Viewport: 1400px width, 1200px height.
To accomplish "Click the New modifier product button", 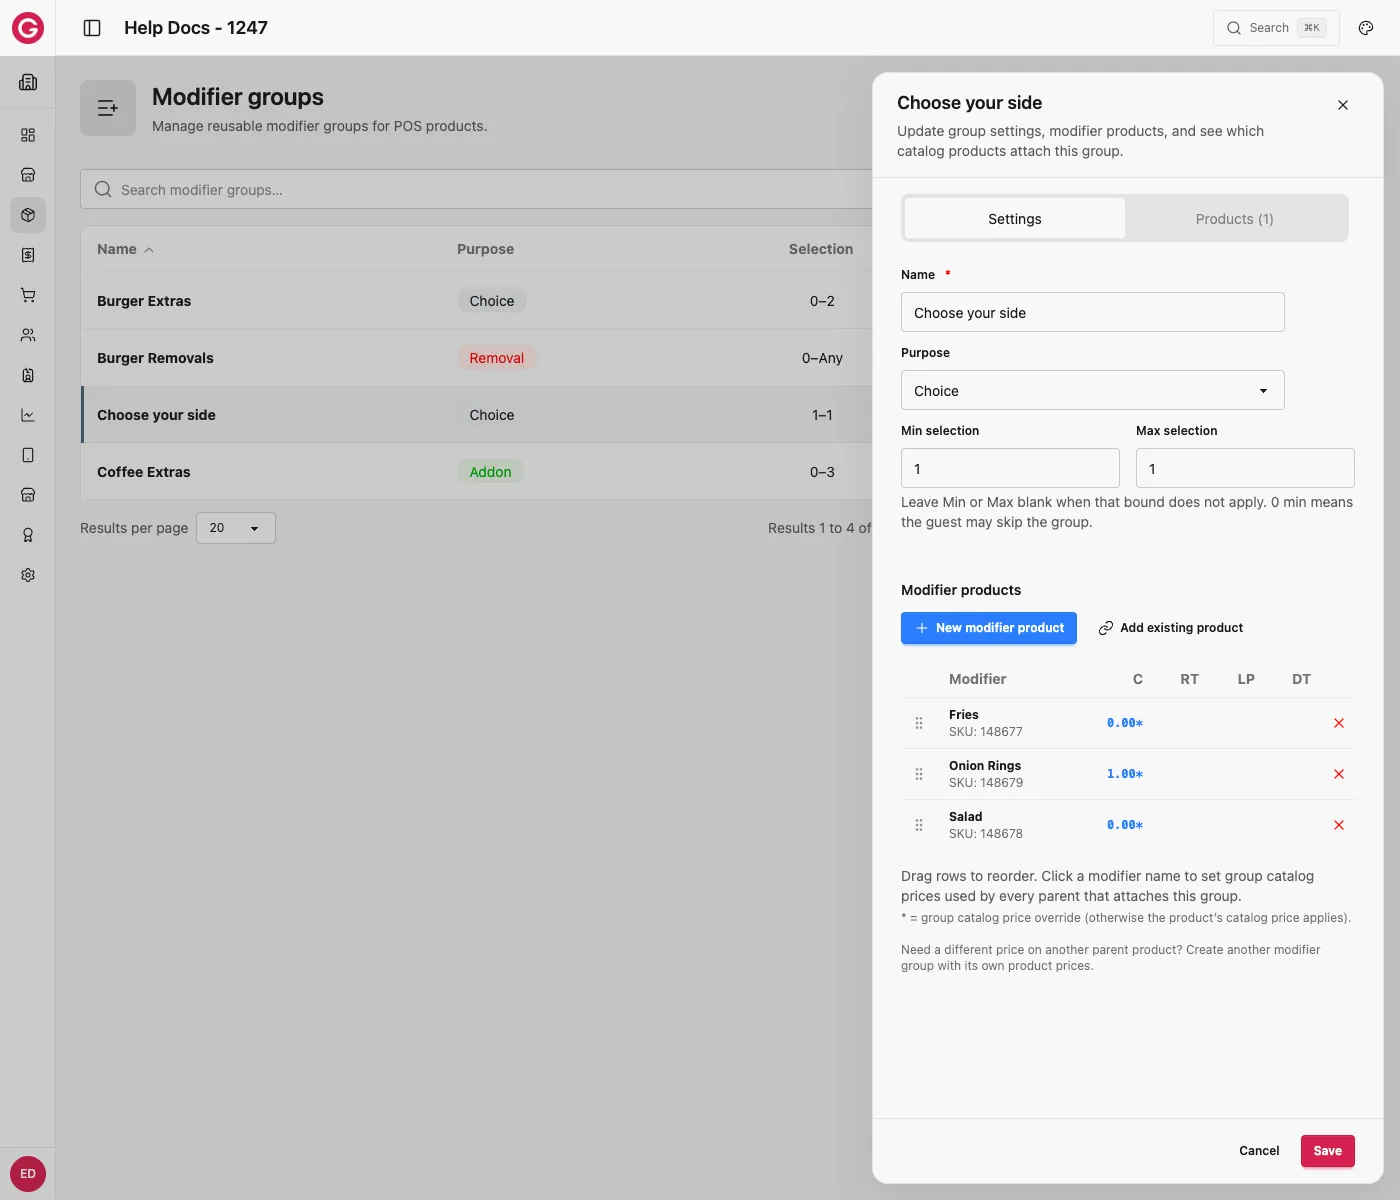I will 989,628.
